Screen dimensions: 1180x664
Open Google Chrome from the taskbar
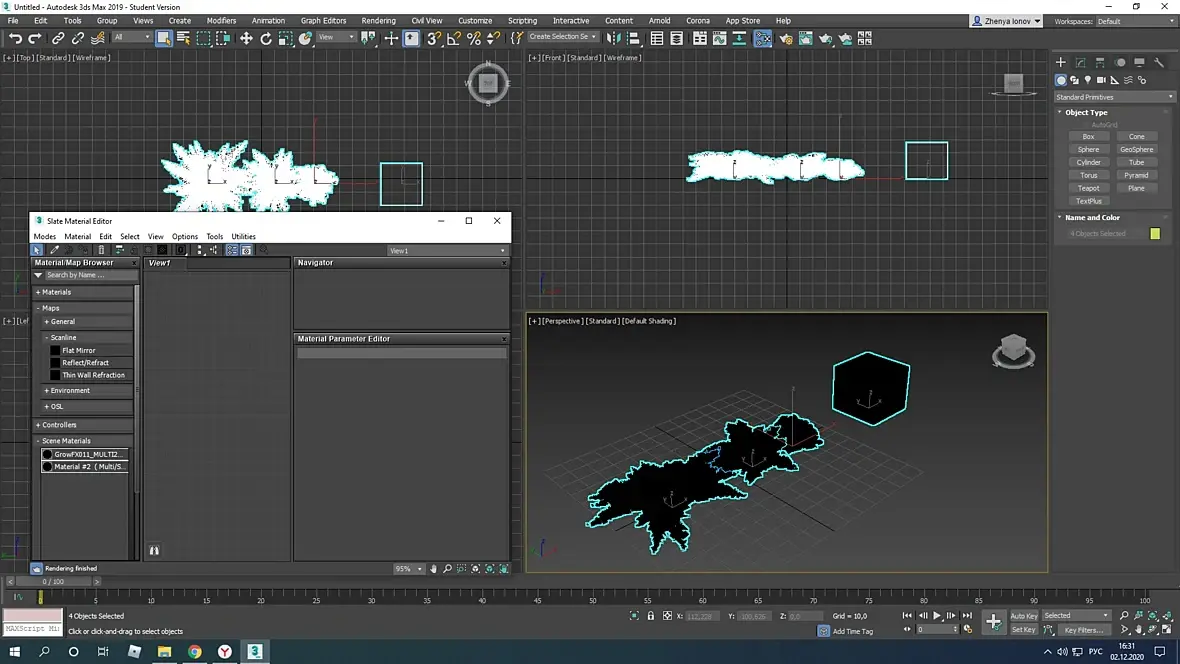click(x=194, y=651)
